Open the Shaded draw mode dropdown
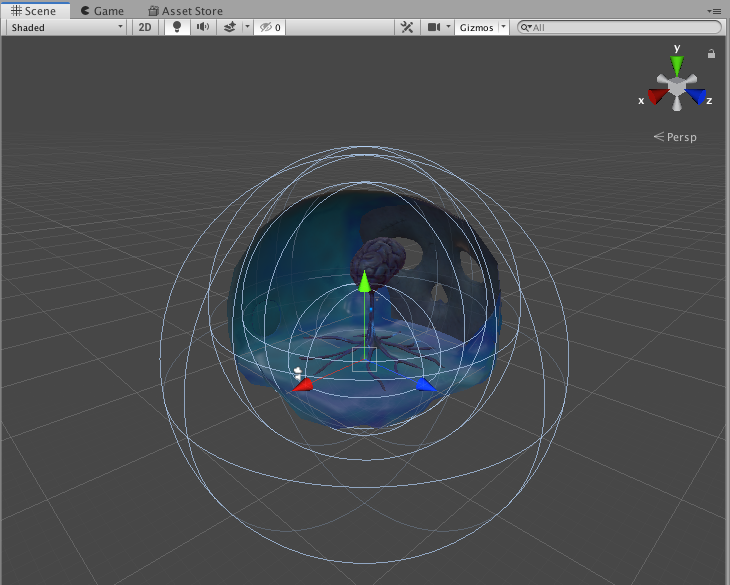The height and width of the screenshot is (585, 730). click(66, 27)
